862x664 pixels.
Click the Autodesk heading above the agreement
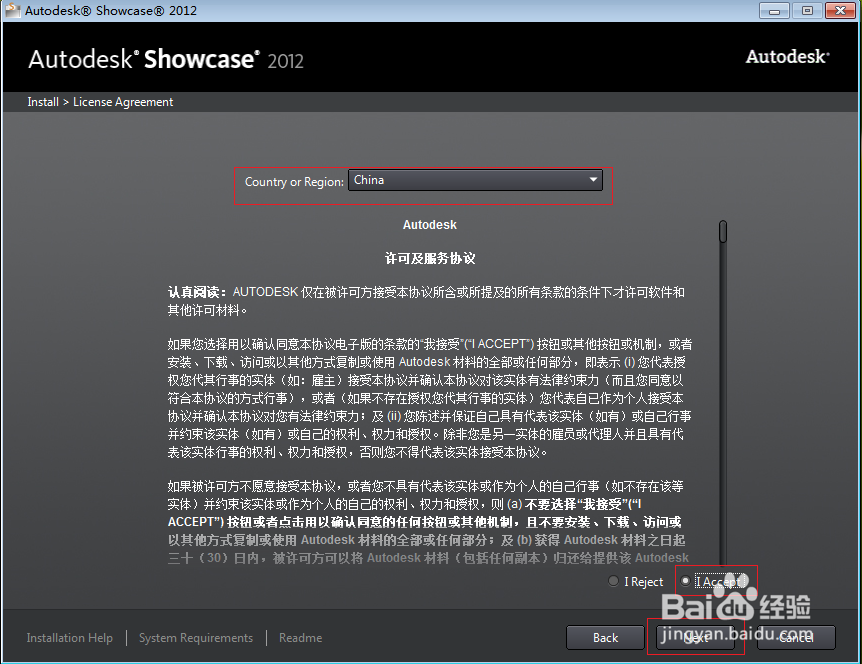[x=430, y=225]
